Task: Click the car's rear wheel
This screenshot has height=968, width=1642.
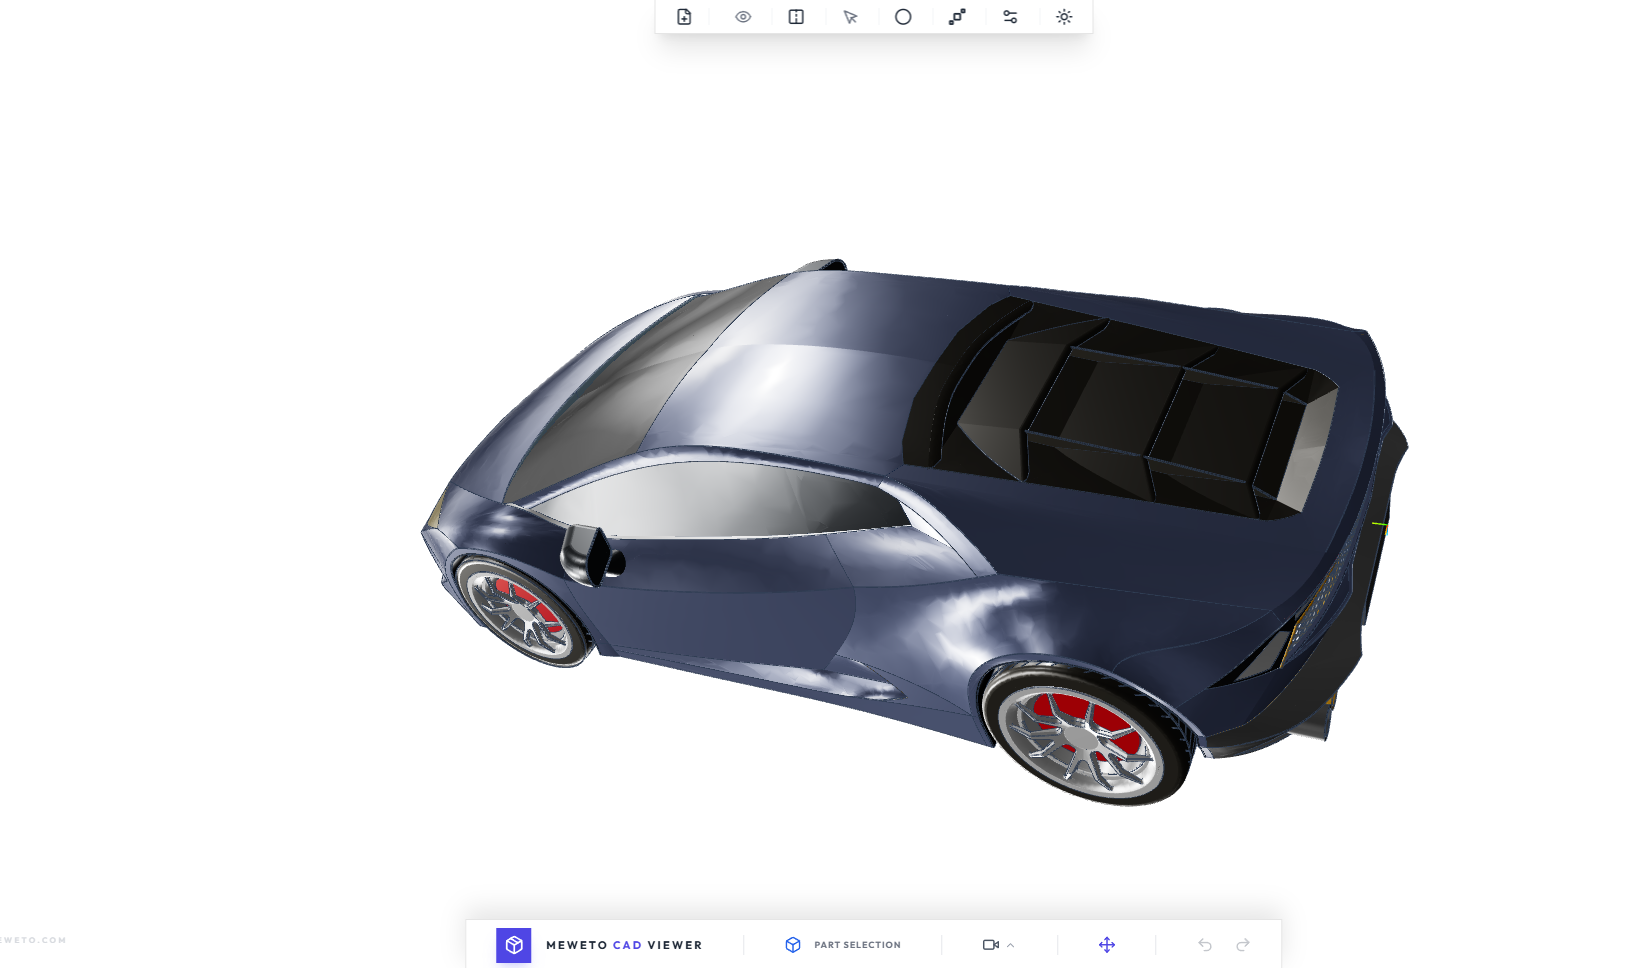Action: click(1088, 737)
